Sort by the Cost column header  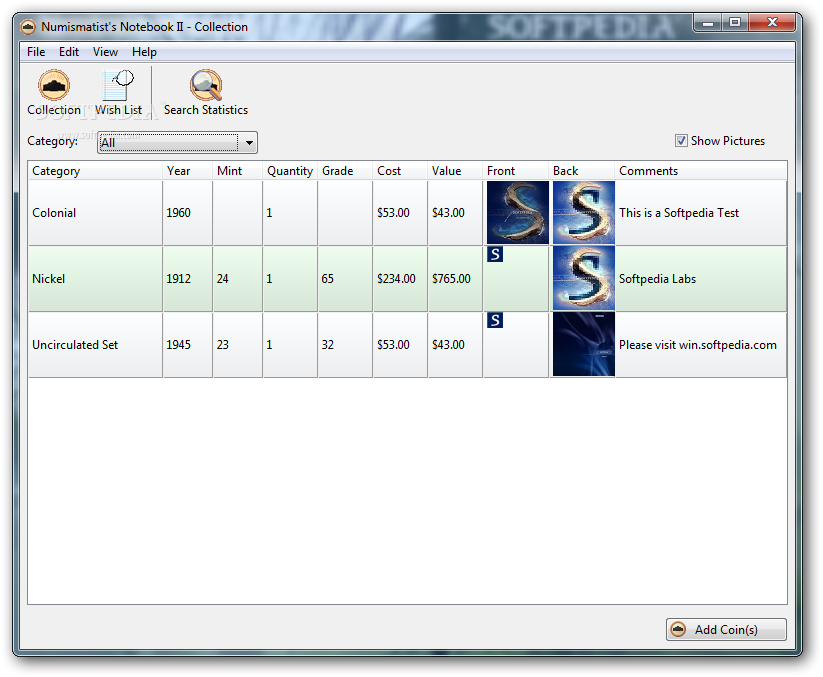click(x=400, y=171)
